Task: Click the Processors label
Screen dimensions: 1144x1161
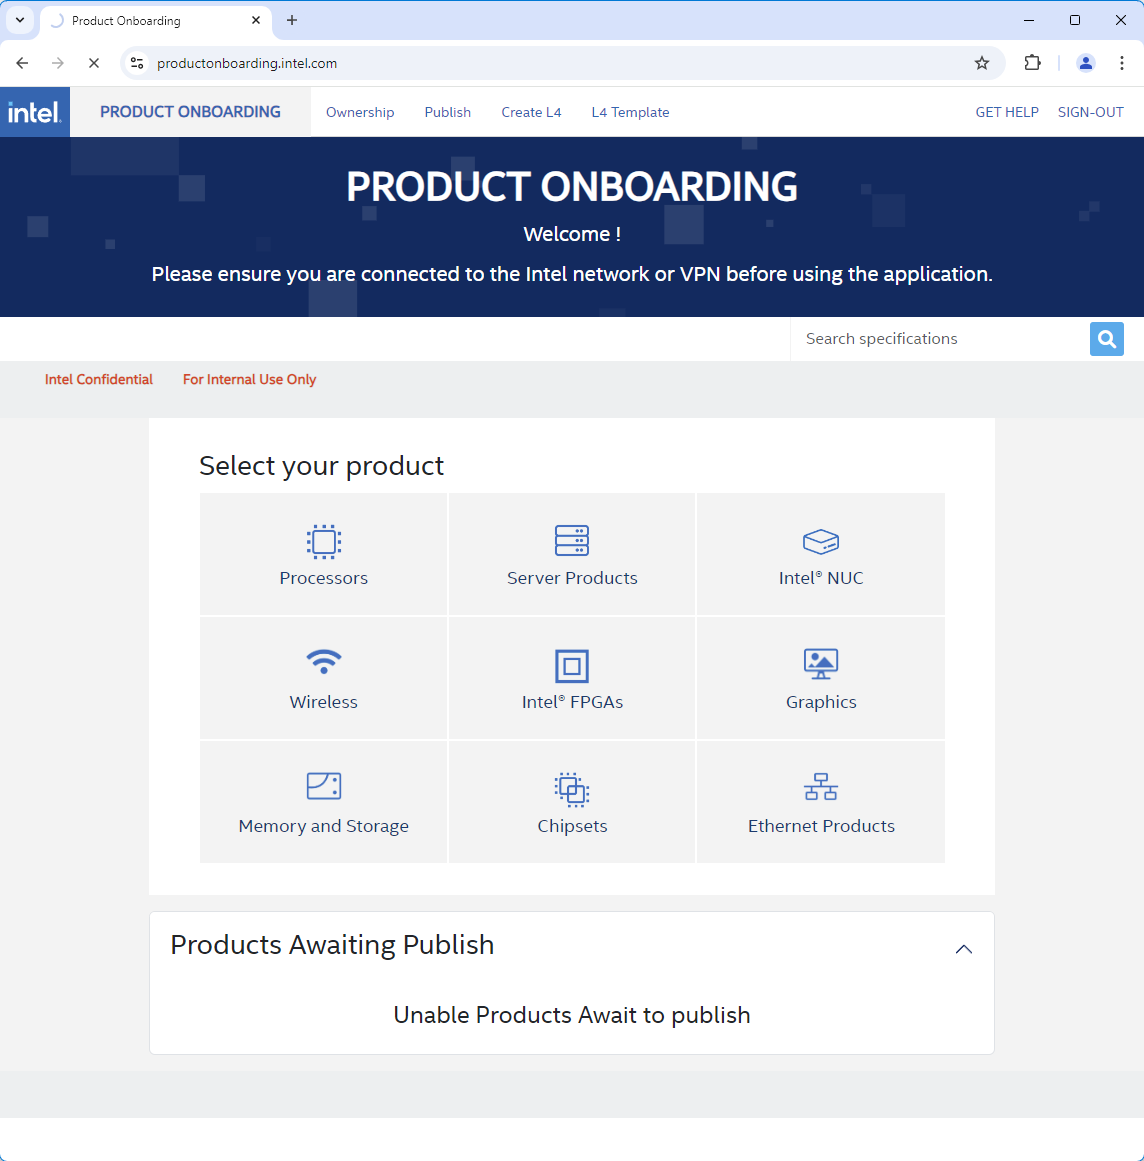Action: coord(324,578)
